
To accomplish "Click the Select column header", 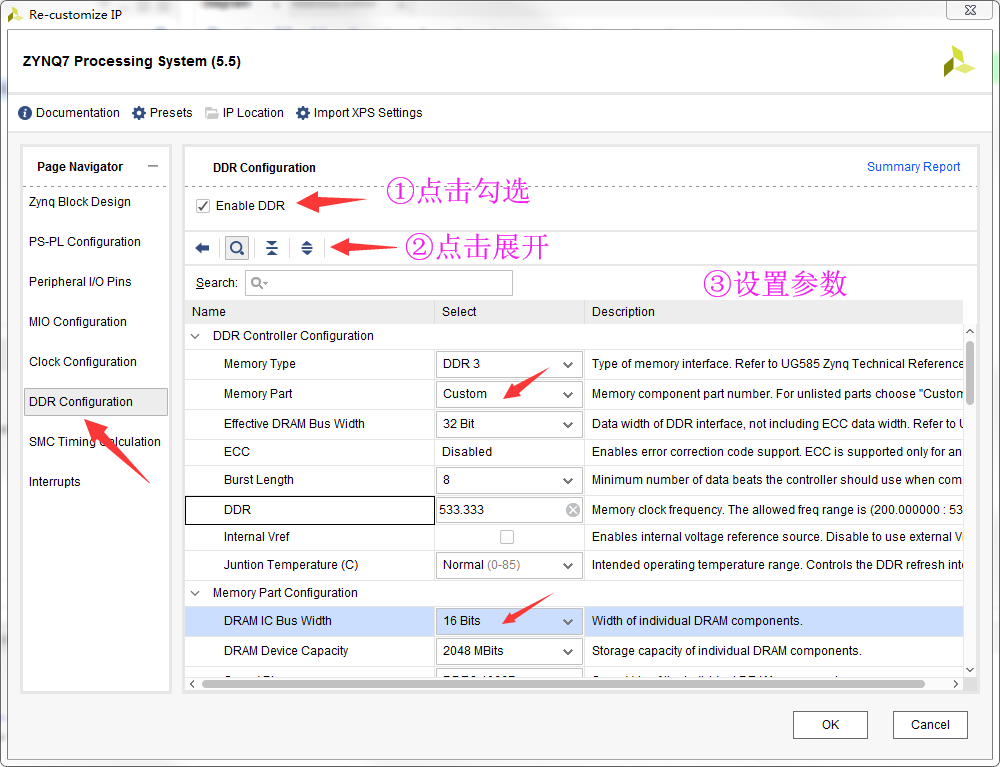I will pyautogui.click(x=510, y=312).
